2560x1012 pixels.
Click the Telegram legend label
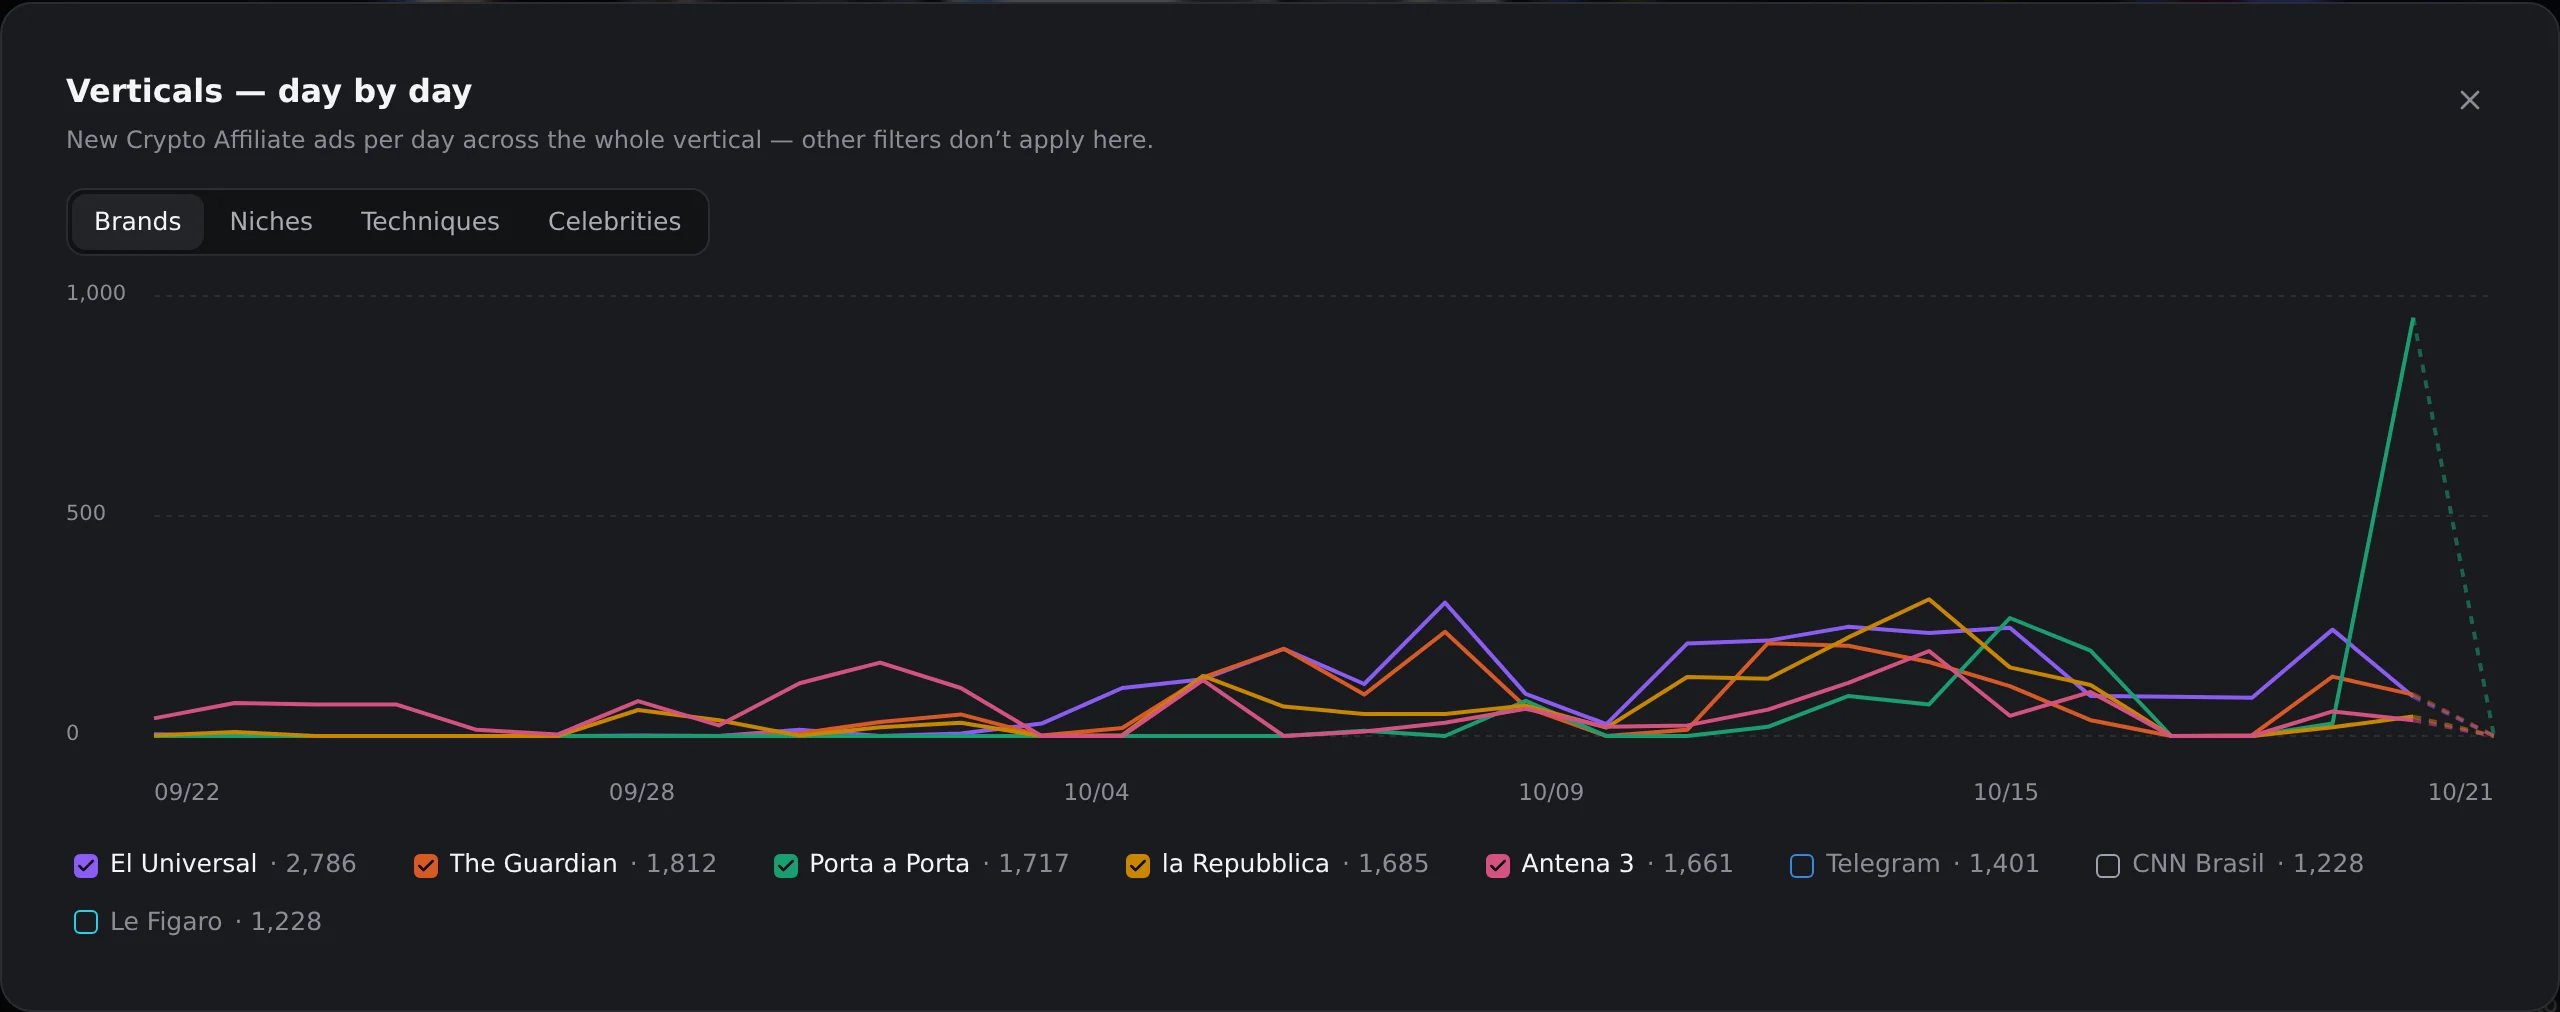(x=1882, y=863)
